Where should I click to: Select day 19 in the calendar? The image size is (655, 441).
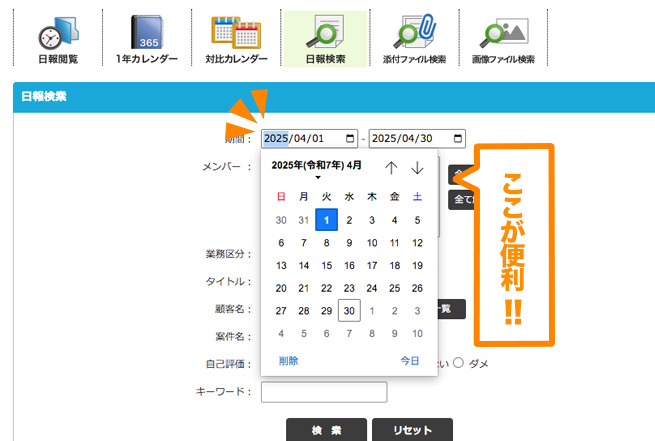pos(417,265)
